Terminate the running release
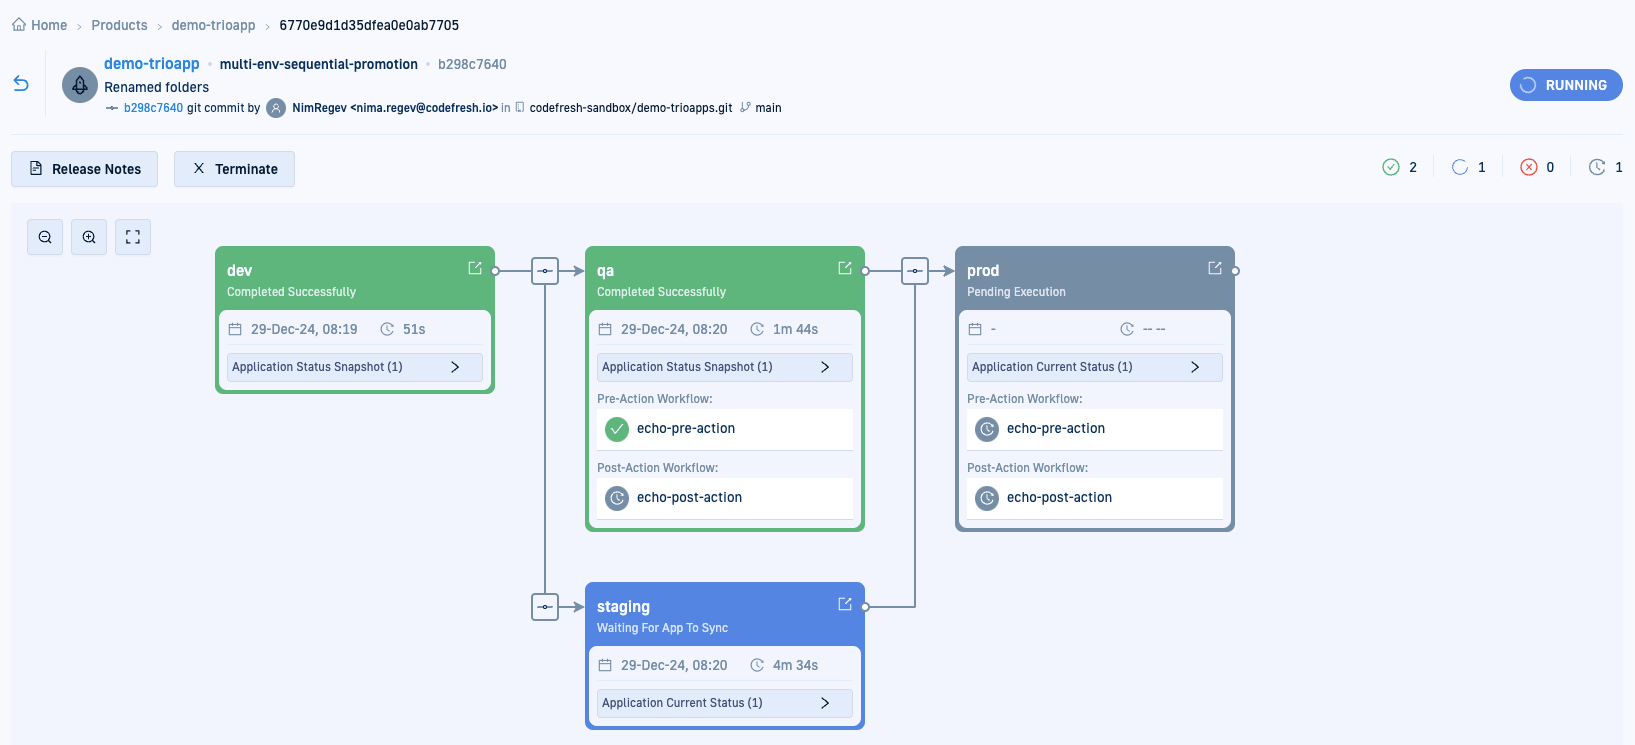The height and width of the screenshot is (745, 1635). 235,169
